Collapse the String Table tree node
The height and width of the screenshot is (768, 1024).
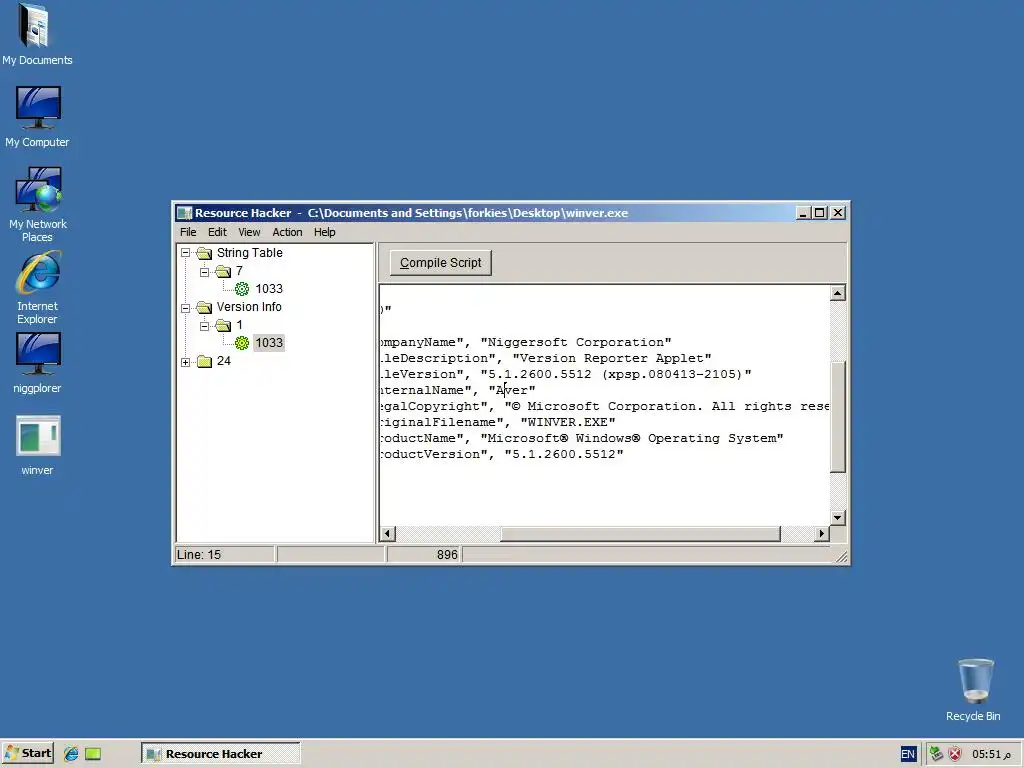(x=185, y=253)
